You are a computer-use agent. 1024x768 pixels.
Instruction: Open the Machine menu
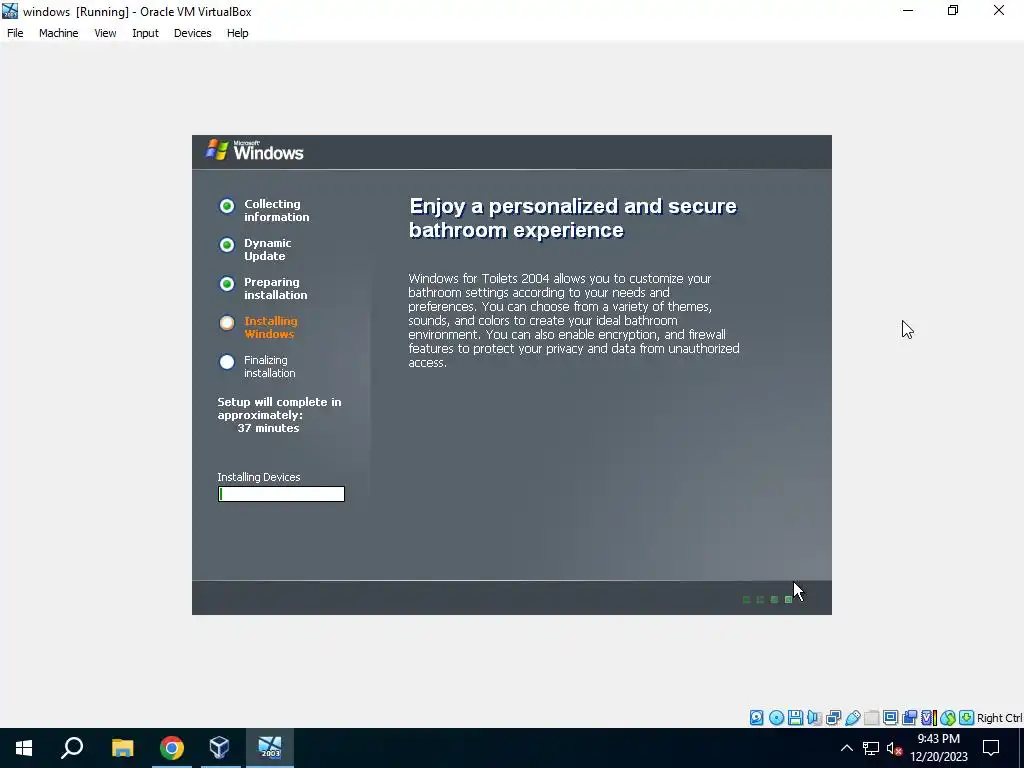(x=58, y=33)
